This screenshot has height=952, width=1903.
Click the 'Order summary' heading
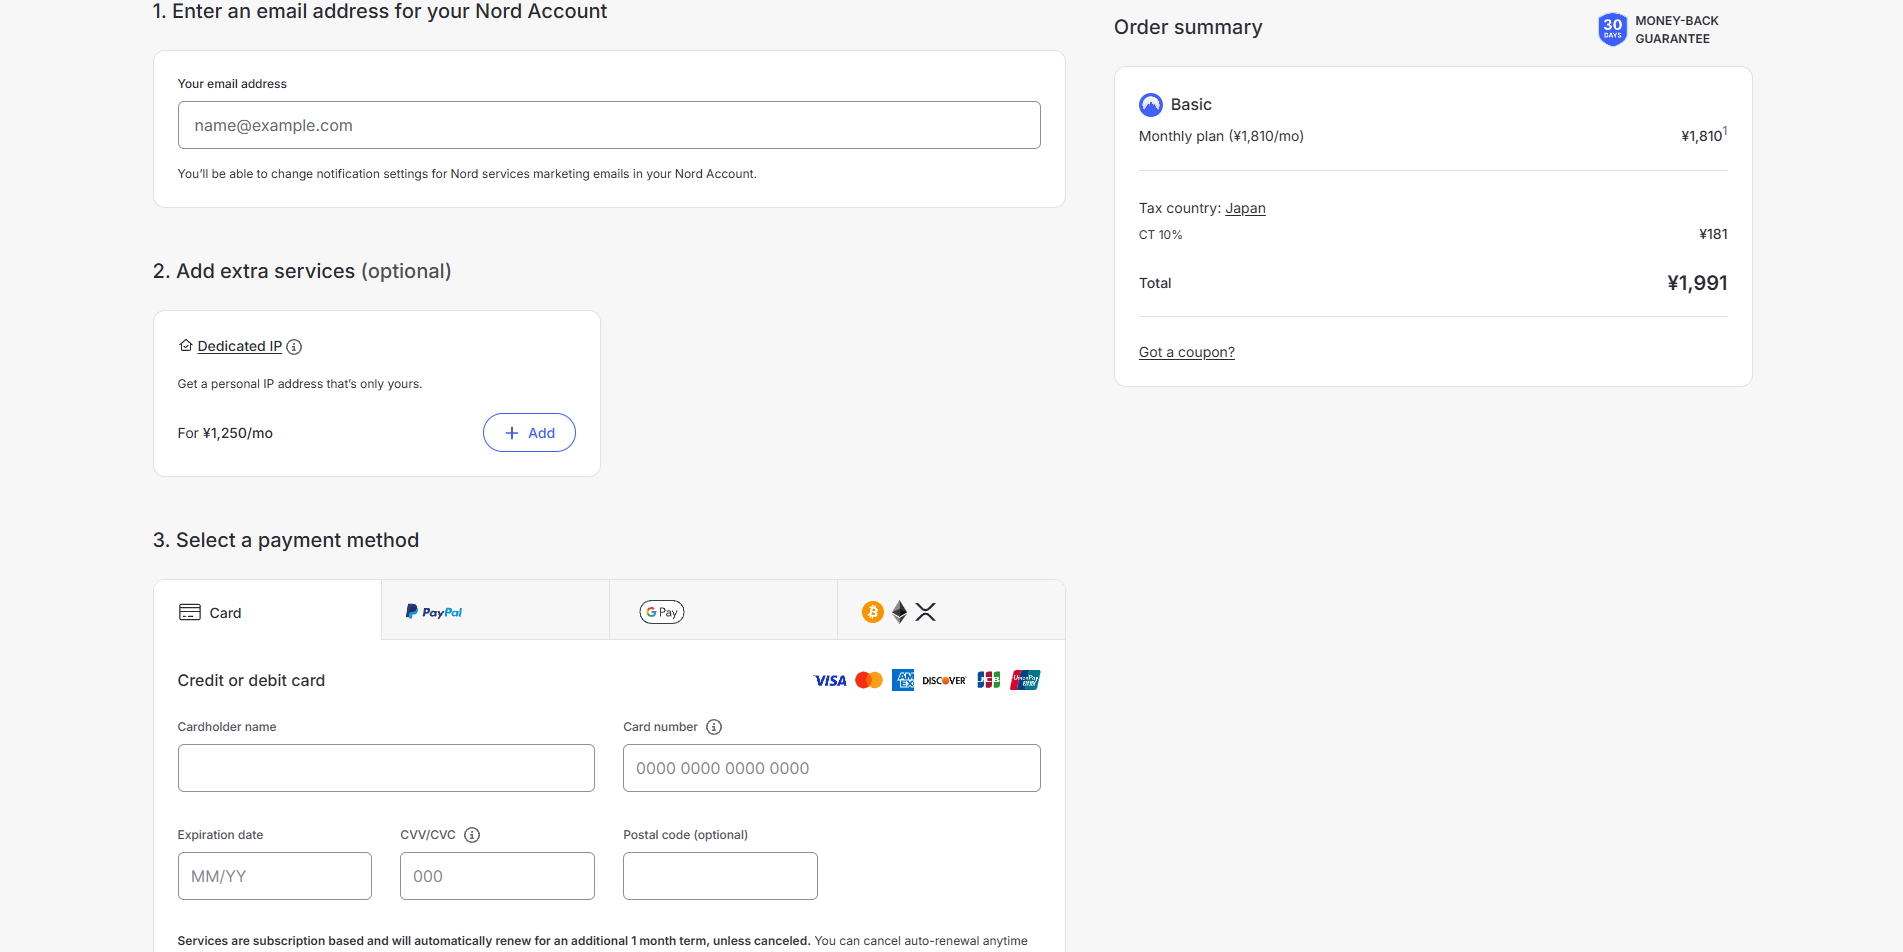[1188, 27]
